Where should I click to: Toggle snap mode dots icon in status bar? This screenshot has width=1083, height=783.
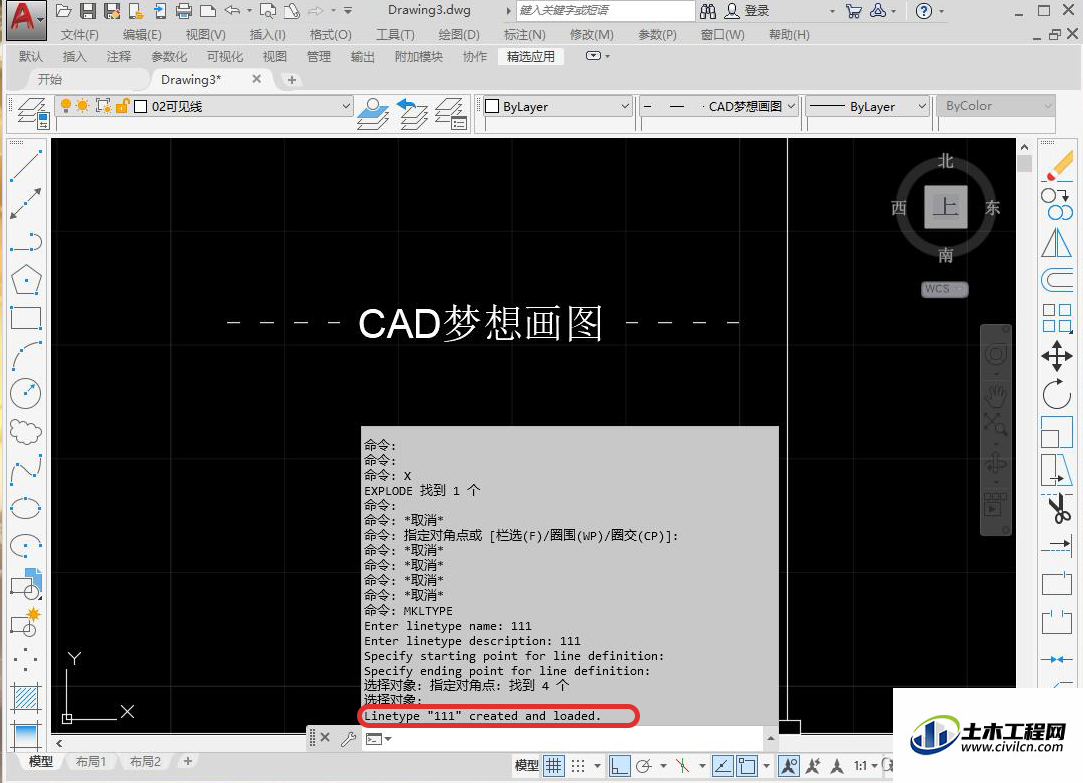pyautogui.click(x=578, y=765)
